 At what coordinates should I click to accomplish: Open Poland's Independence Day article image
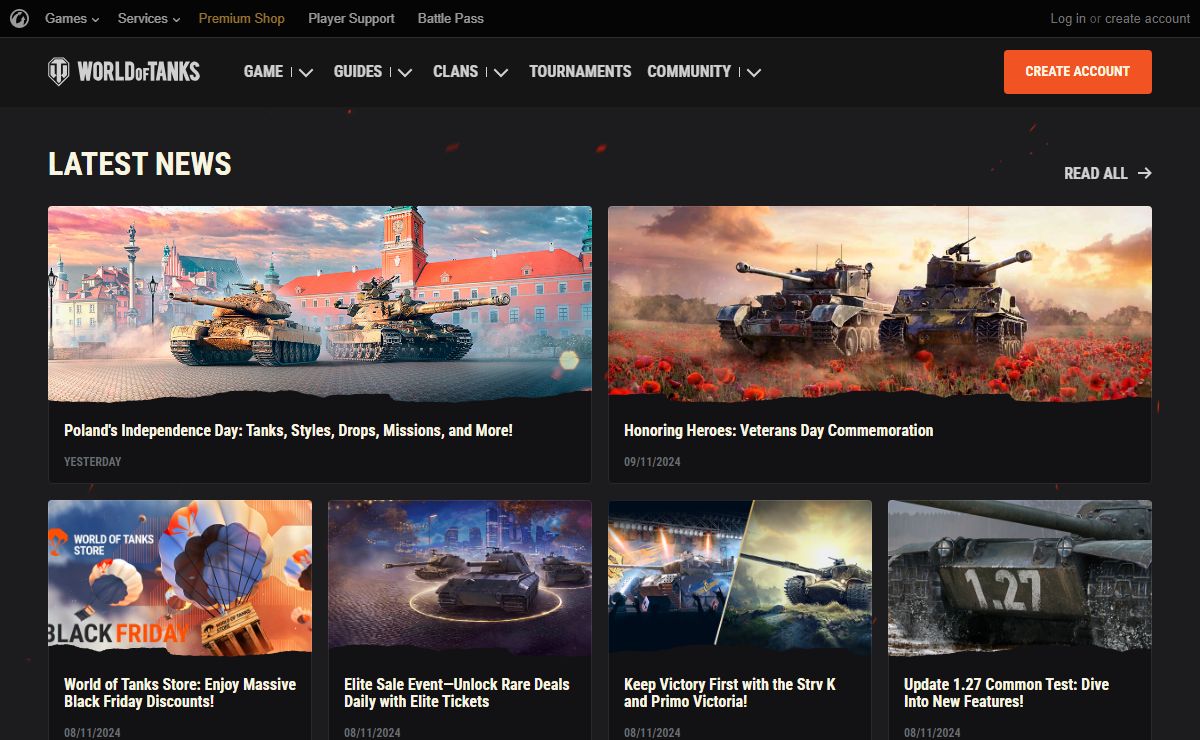[x=320, y=303]
